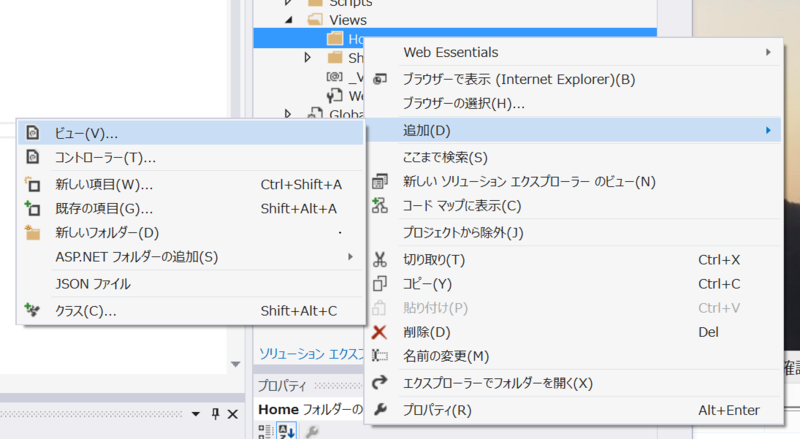Select the Views folder in the tree
This screenshot has width=800, height=439.
click(348, 20)
